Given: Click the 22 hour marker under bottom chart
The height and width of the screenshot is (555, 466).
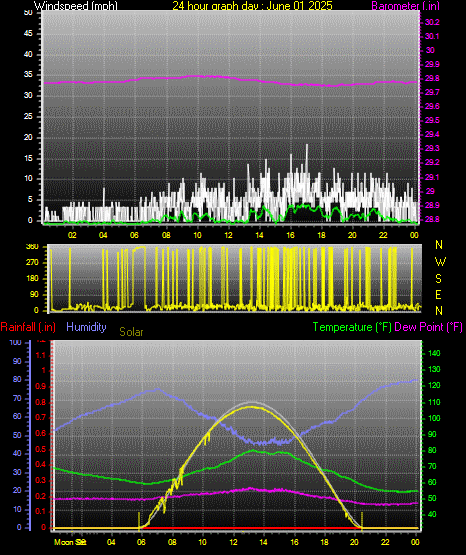Looking at the screenshot, I should (x=385, y=542).
